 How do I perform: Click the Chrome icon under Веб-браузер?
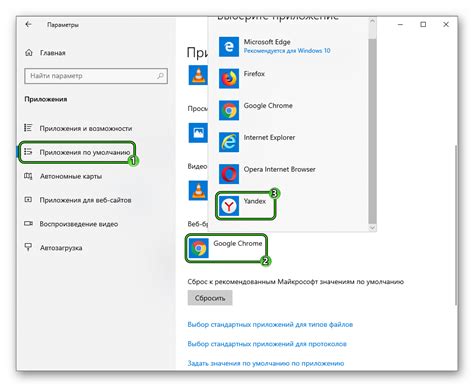(x=198, y=248)
